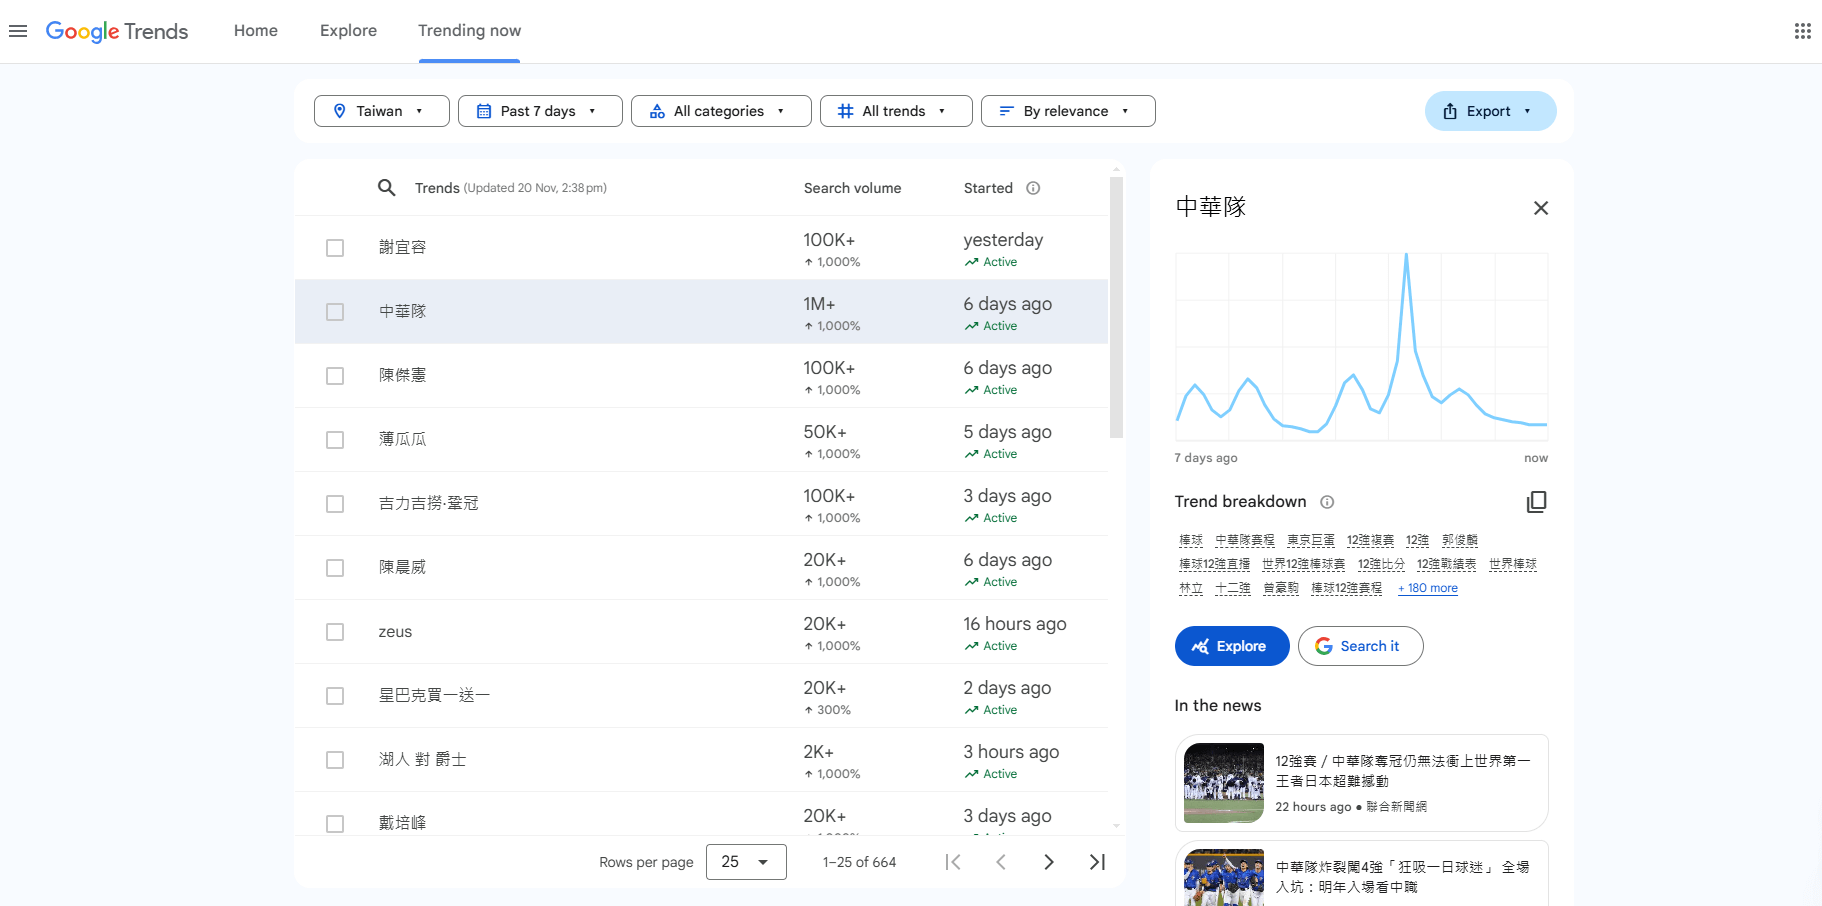This screenshot has height=906, width=1822.
Task: Click the Search volume column header
Action: click(x=852, y=188)
